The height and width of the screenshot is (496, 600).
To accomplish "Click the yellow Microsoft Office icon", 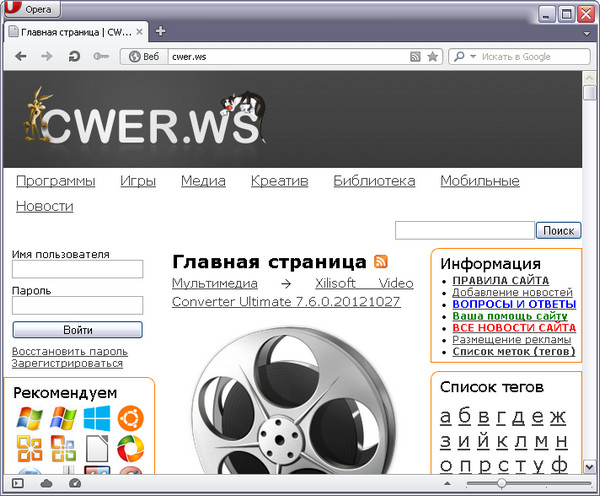I will [29, 449].
